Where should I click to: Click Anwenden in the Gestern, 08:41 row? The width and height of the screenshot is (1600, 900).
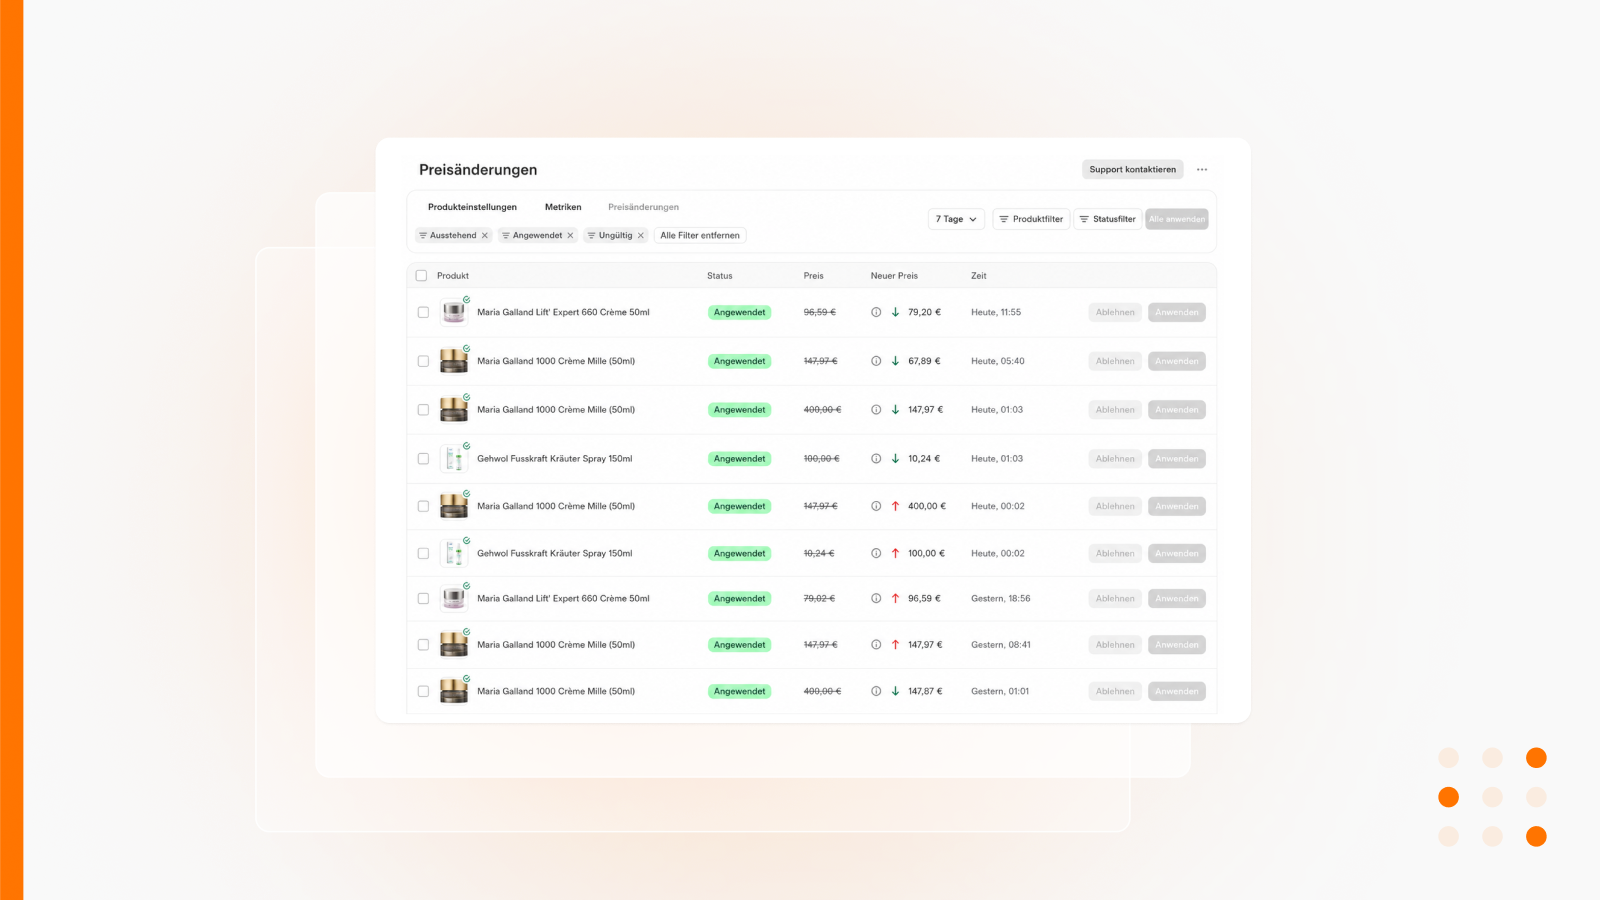[1177, 645]
